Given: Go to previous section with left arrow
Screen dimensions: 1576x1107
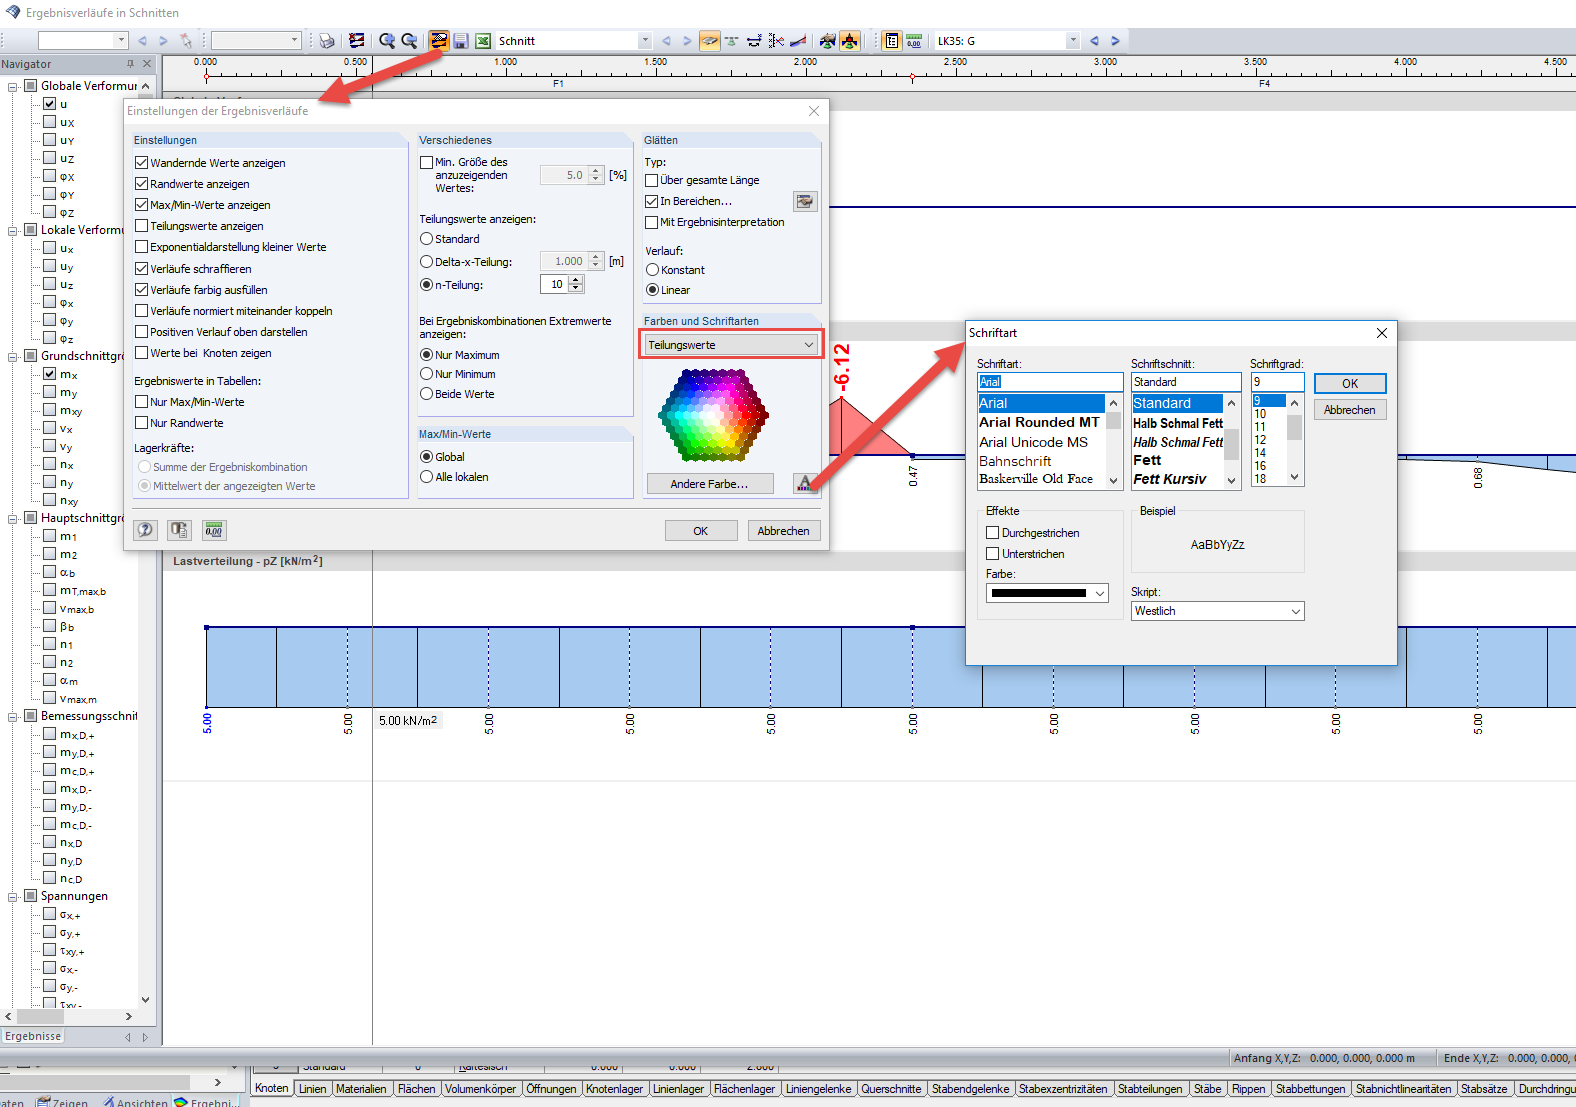Looking at the screenshot, I should click(x=666, y=41).
